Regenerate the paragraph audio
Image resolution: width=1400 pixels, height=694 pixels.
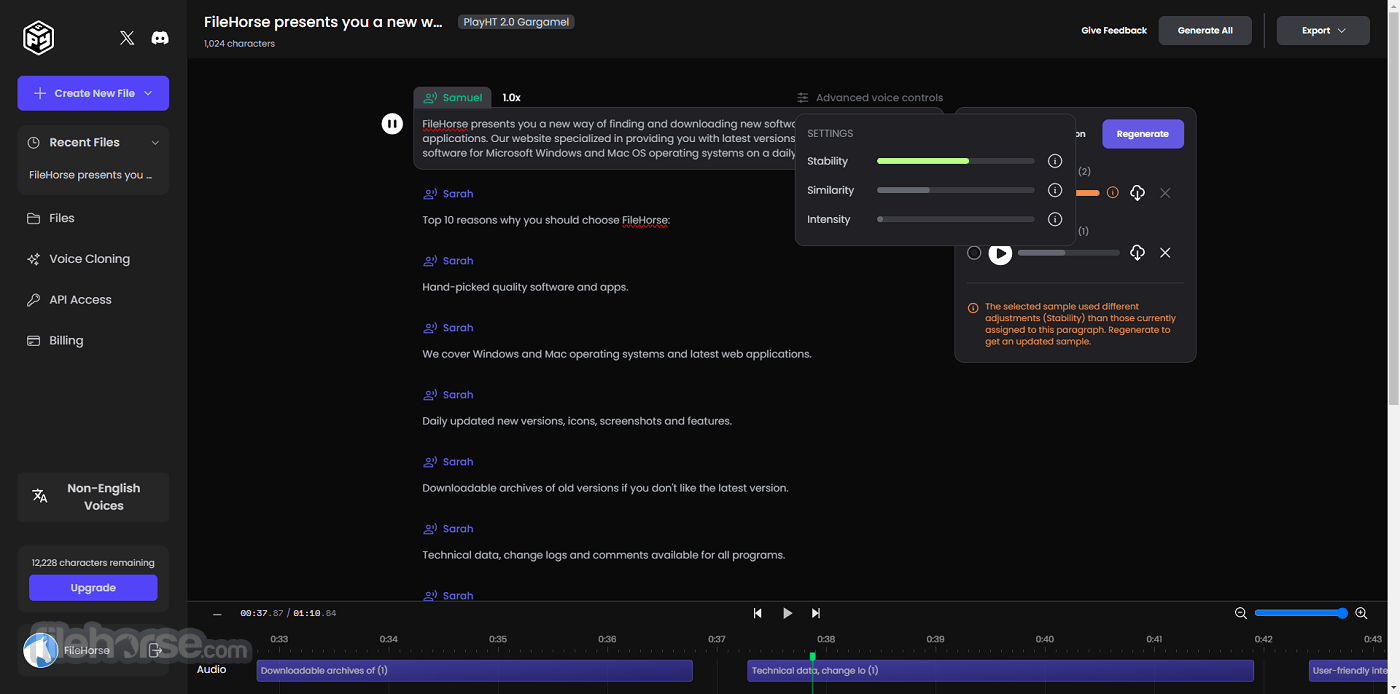click(x=1142, y=134)
